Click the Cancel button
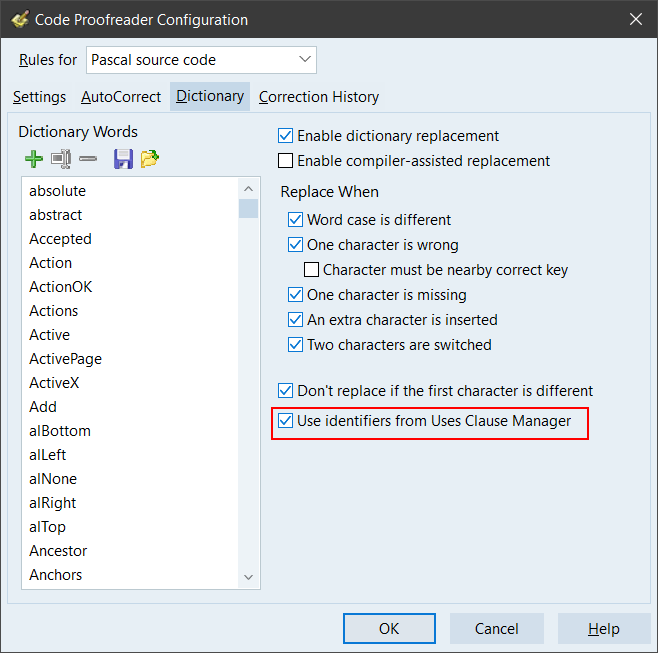 coord(496,628)
